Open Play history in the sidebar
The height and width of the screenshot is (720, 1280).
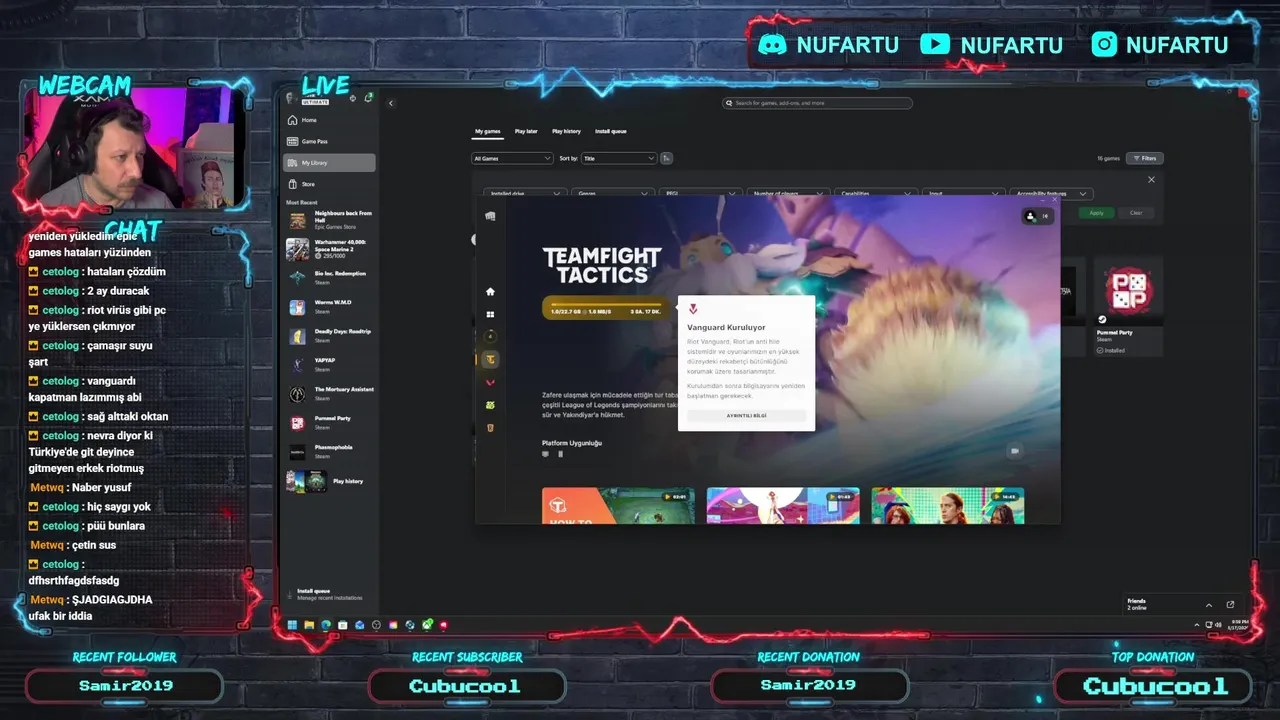tap(329, 481)
